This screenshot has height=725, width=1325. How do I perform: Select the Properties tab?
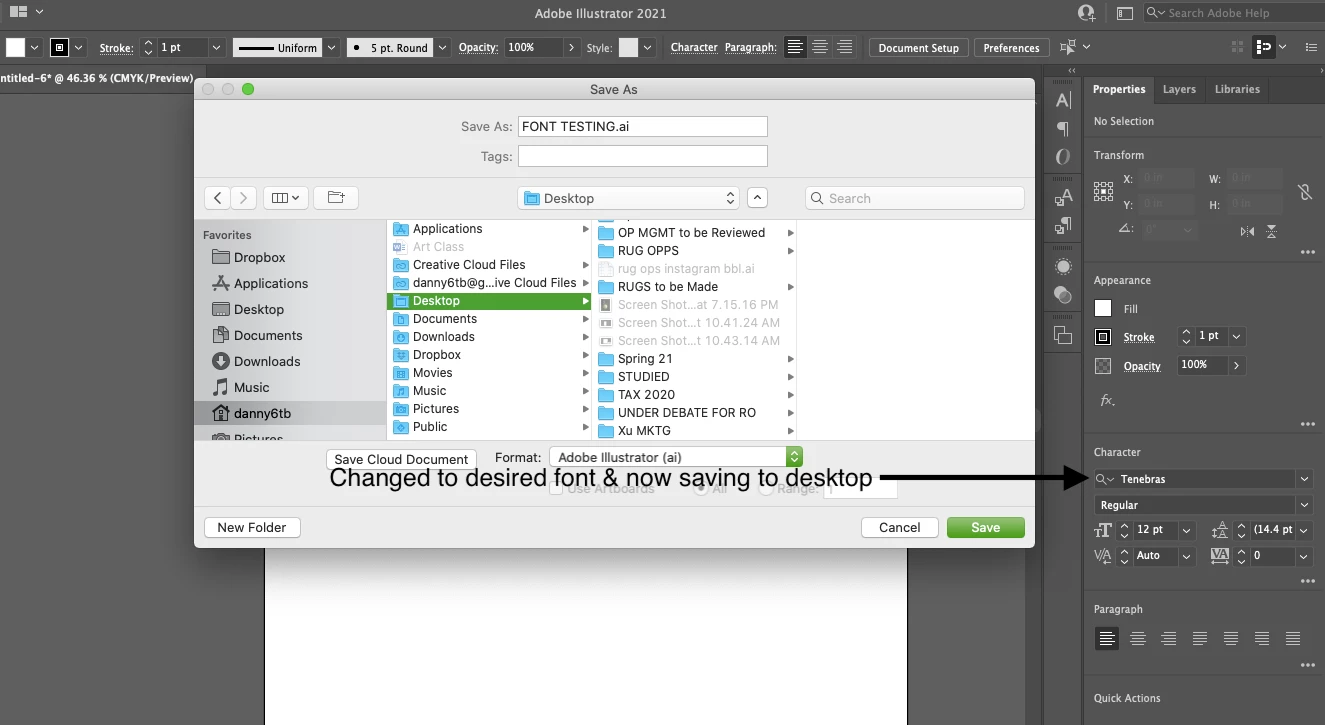[1119, 89]
